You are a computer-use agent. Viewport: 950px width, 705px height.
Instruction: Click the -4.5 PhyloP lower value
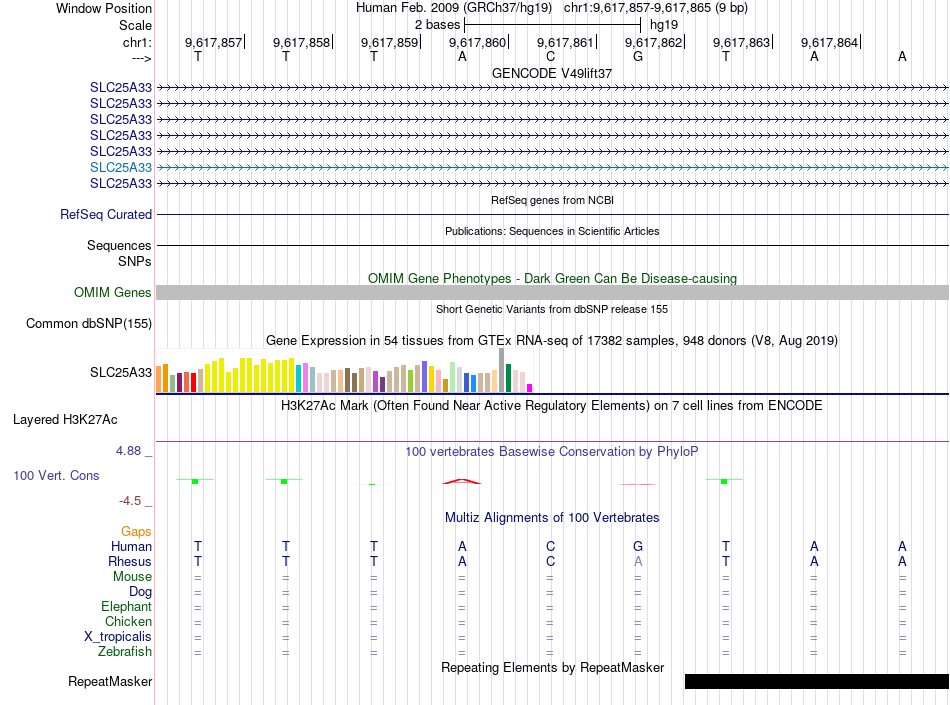130,500
